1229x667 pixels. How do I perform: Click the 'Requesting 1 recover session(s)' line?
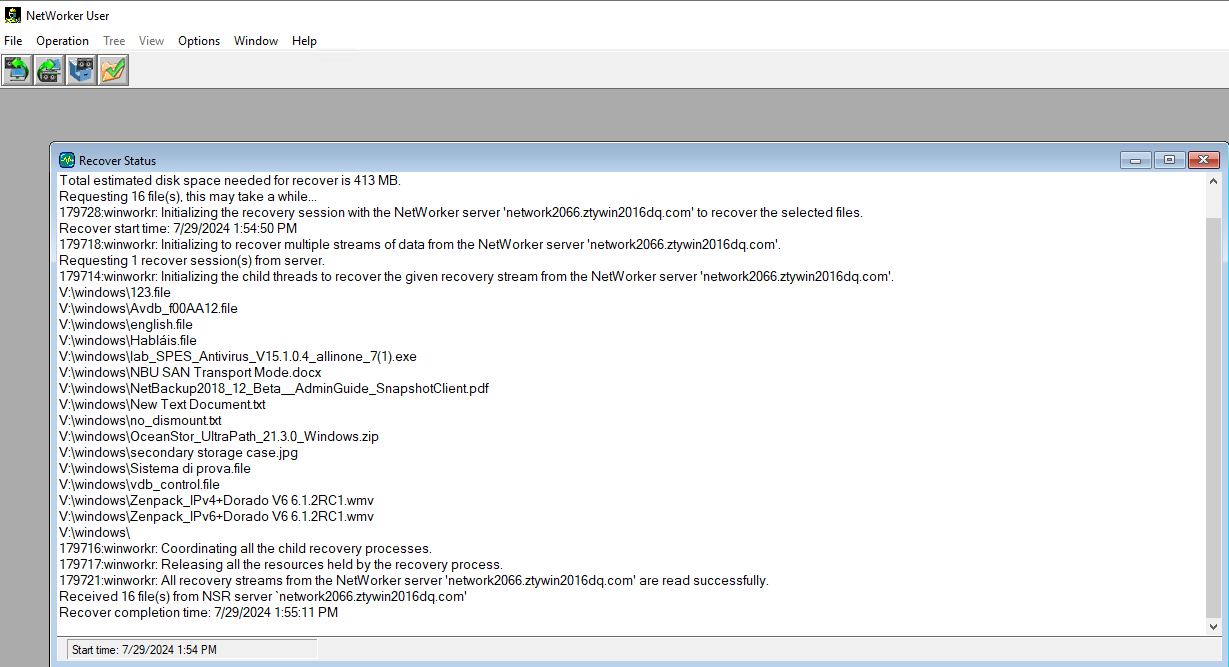(x=192, y=261)
